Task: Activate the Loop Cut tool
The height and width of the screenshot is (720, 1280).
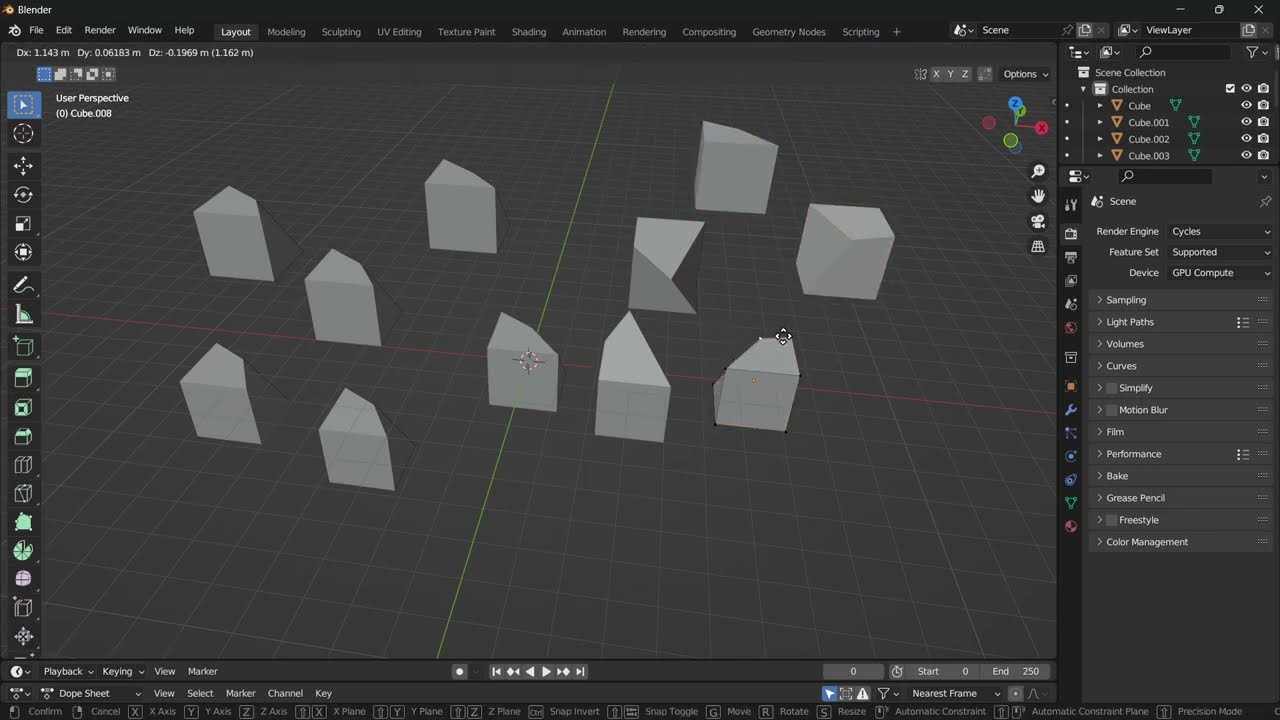Action: coord(24,465)
